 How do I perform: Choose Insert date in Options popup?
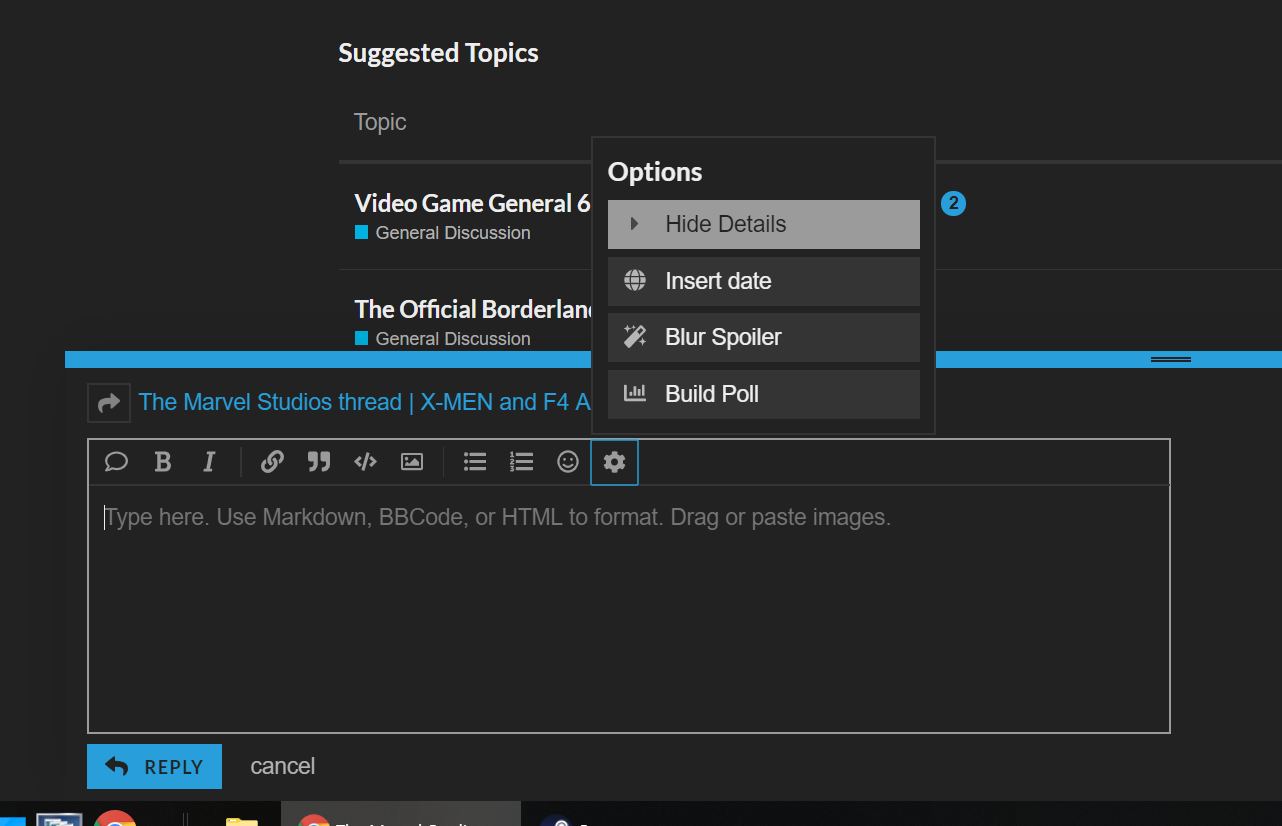(764, 281)
